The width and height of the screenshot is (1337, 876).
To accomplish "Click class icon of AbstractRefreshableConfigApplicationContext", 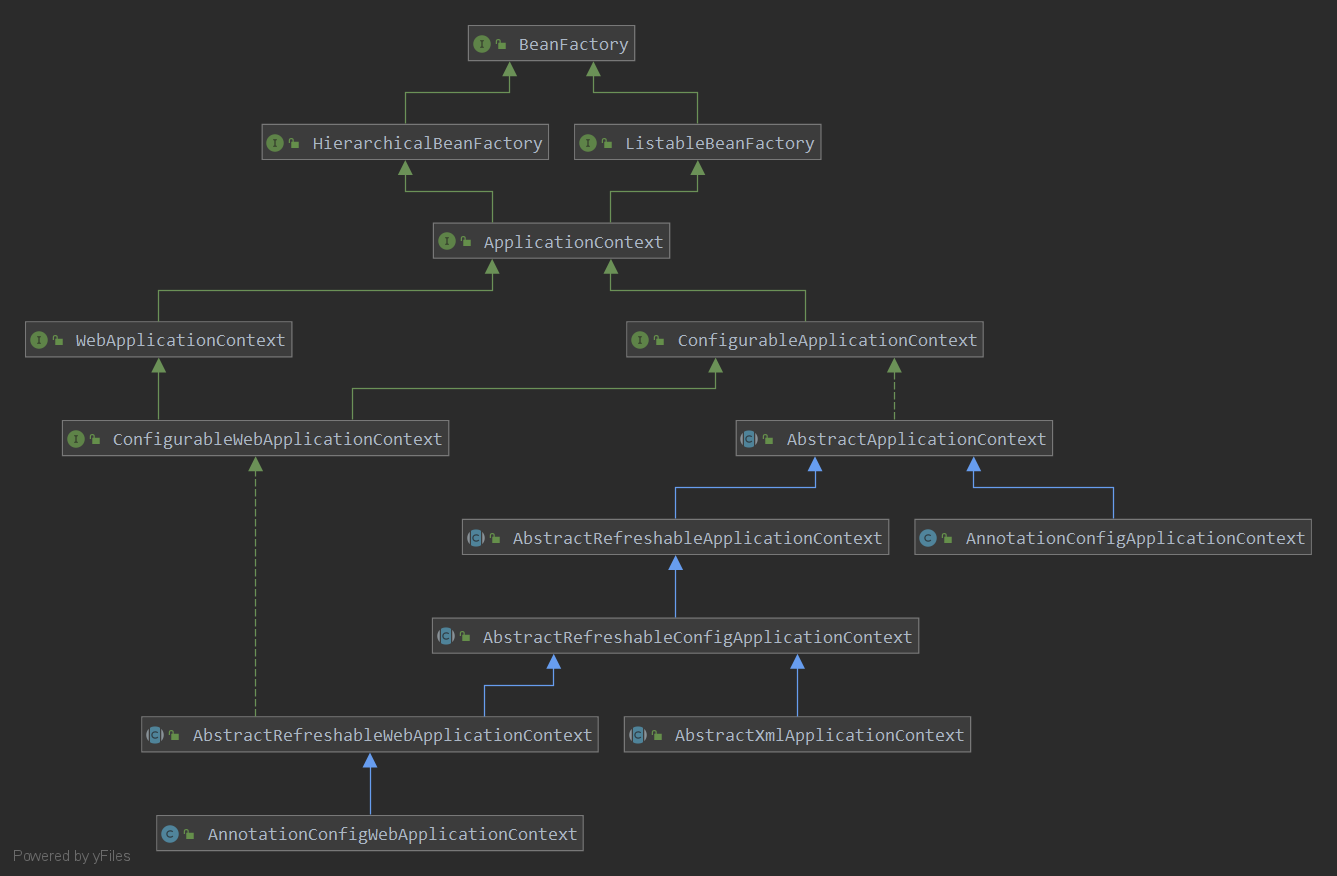I will [x=446, y=637].
